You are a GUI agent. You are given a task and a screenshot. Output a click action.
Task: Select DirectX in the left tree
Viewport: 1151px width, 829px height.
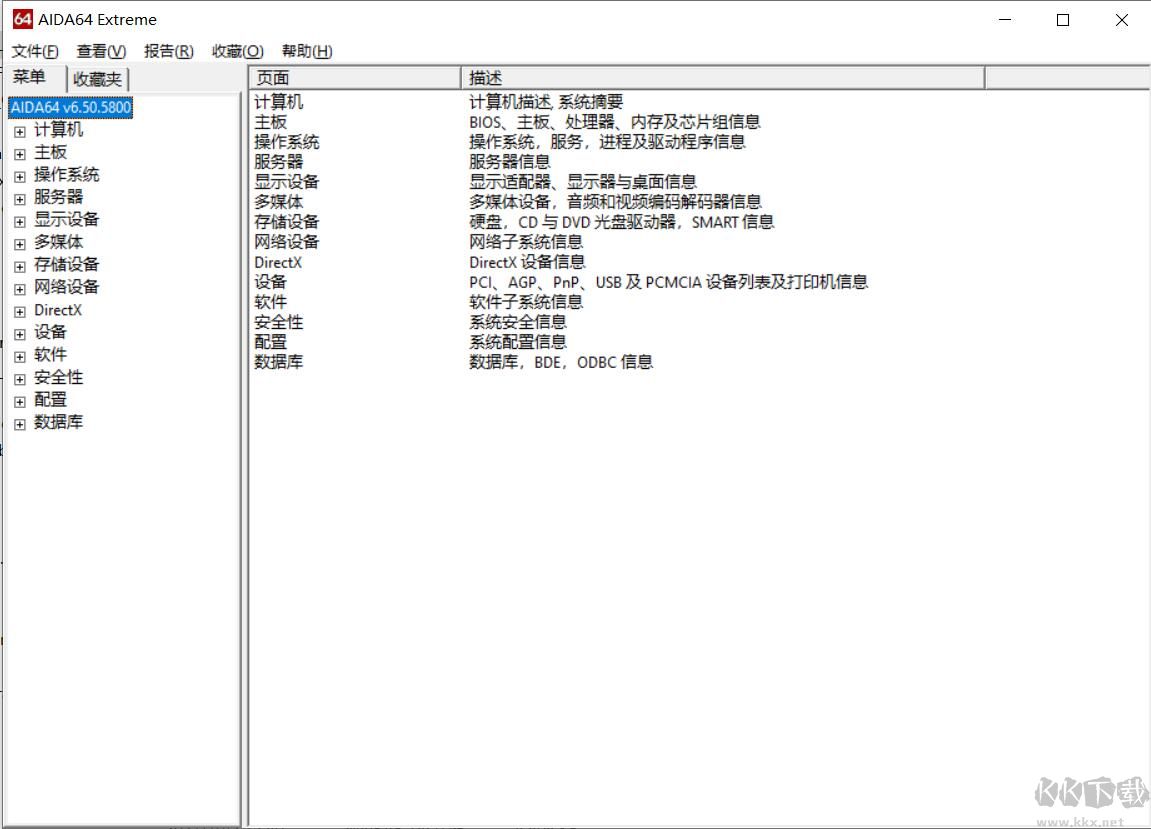58,310
